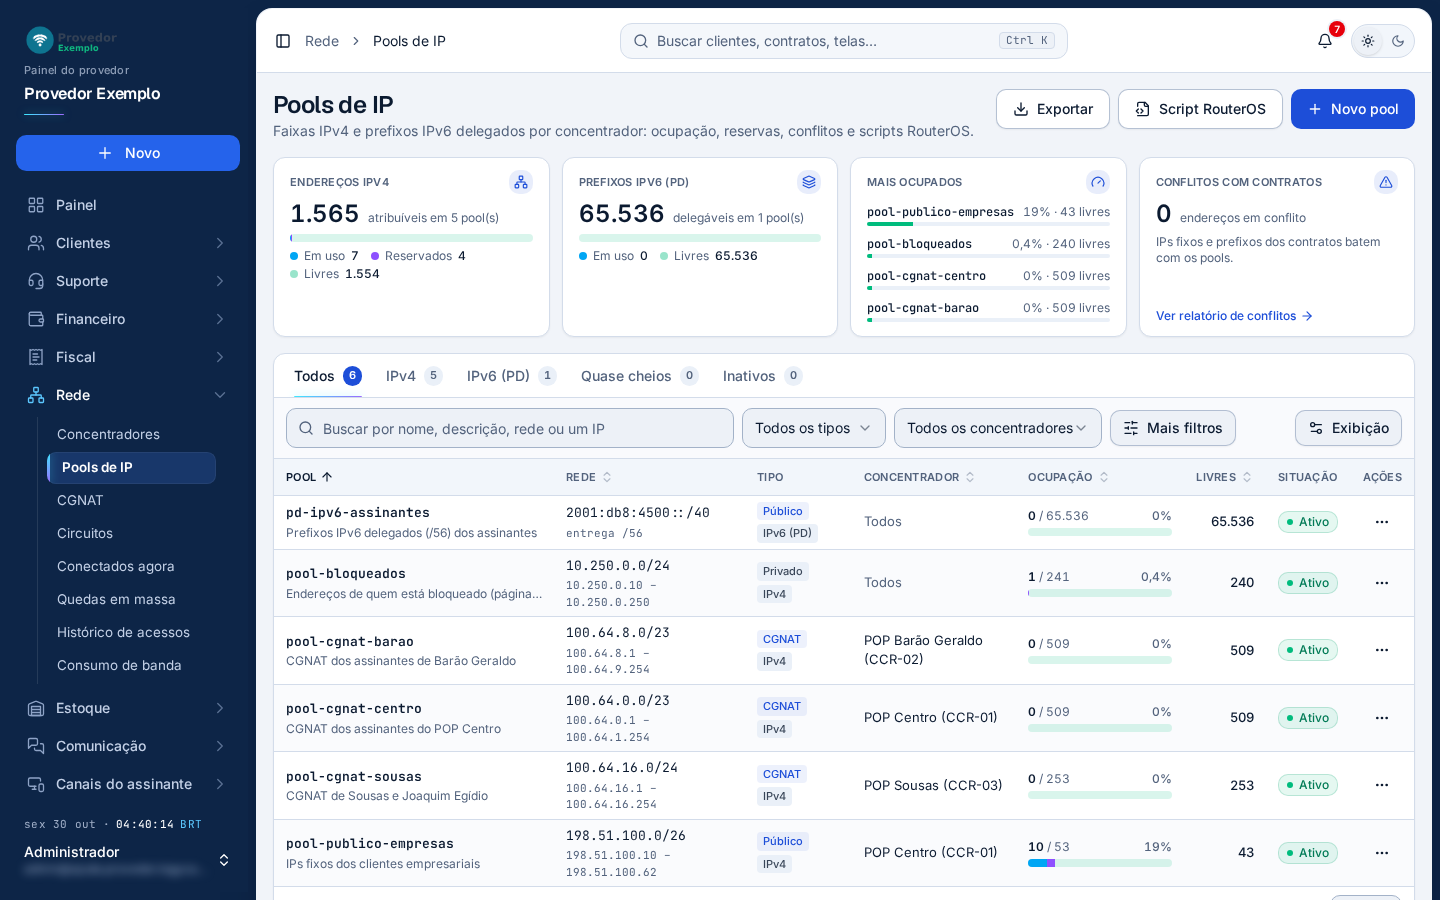
Task: Open the Exibição display options
Action: (1348, 428)
